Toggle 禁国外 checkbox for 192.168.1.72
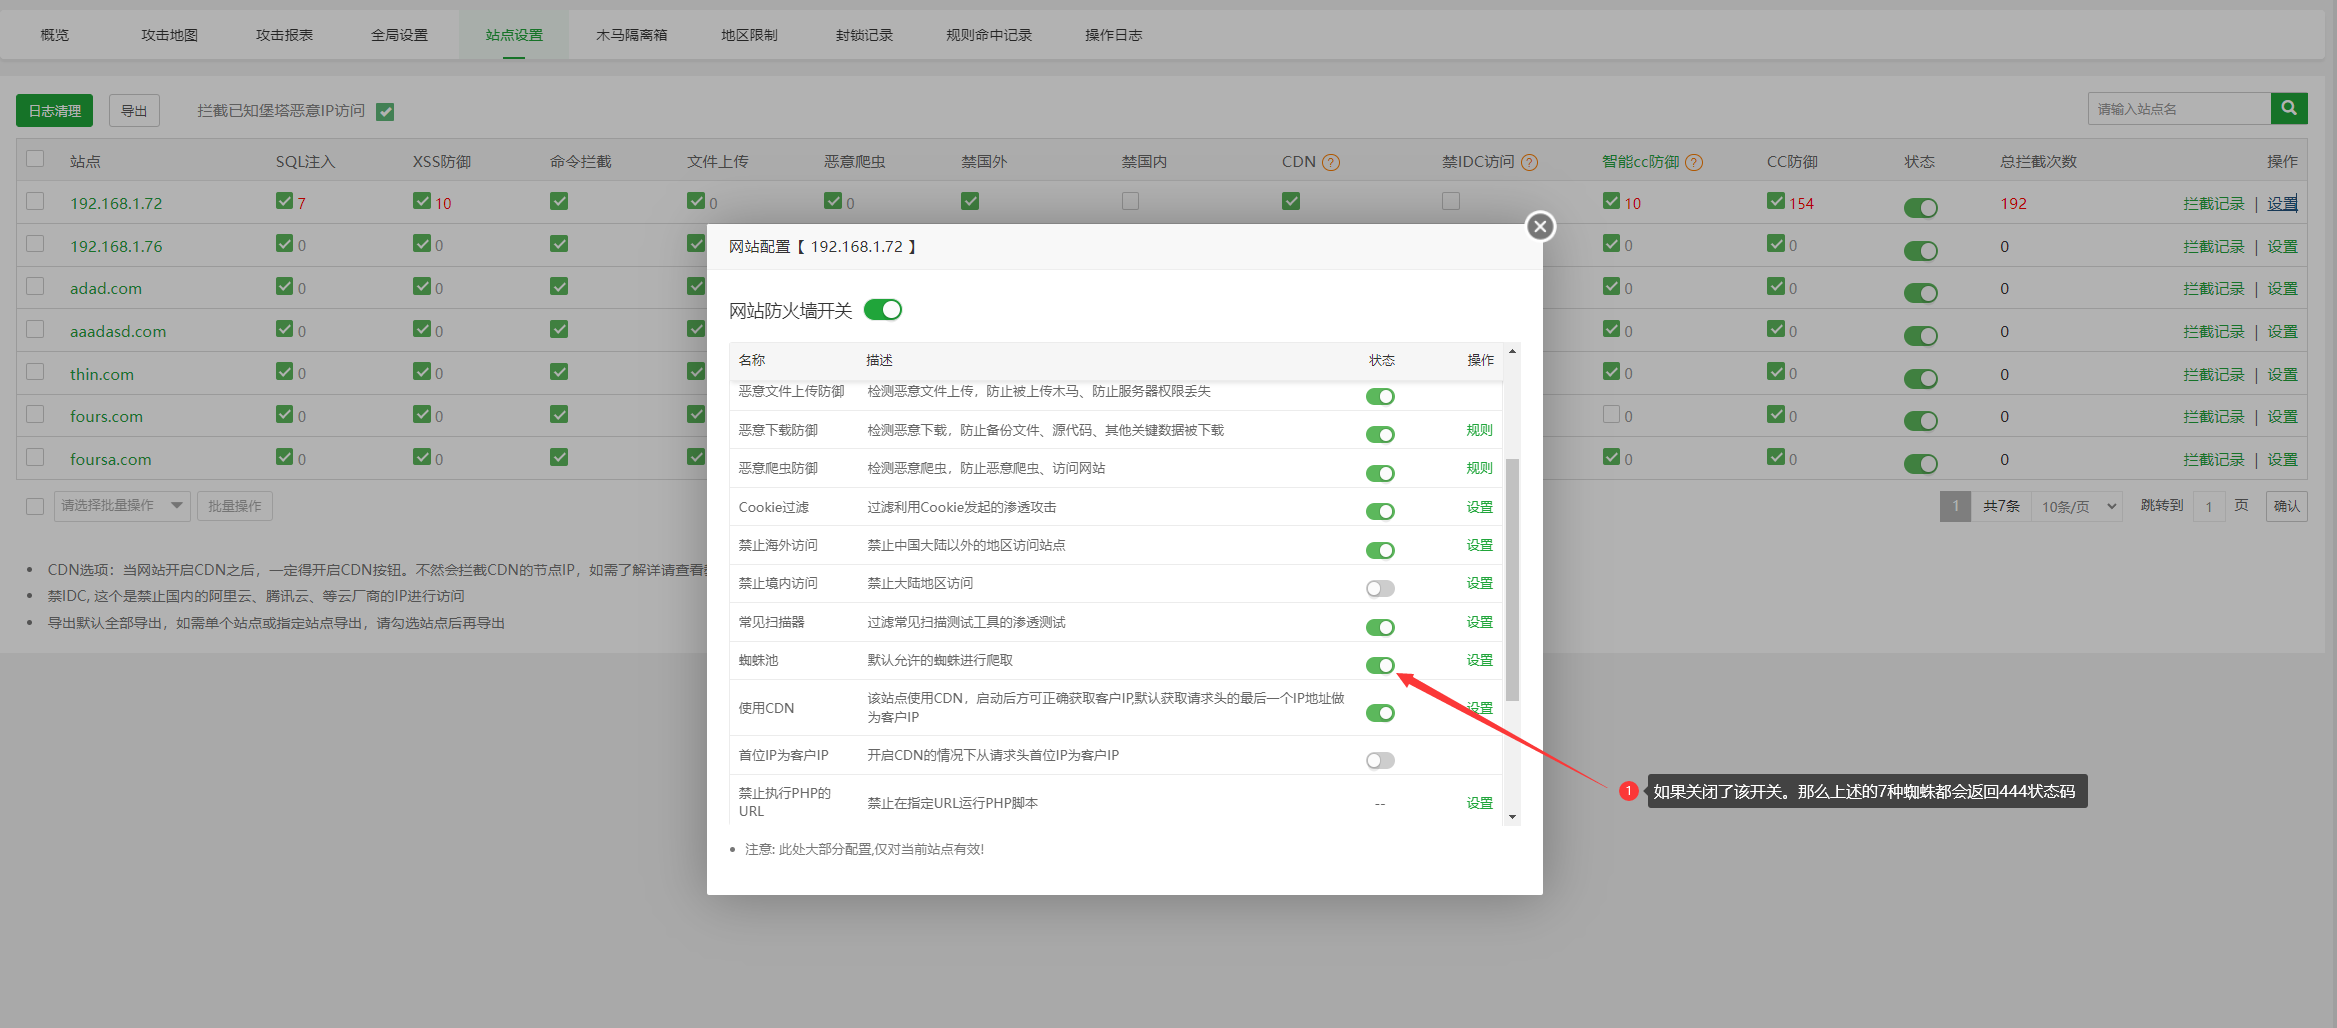The height and width of the screenshot is (1028, 2337). [969, 201]
